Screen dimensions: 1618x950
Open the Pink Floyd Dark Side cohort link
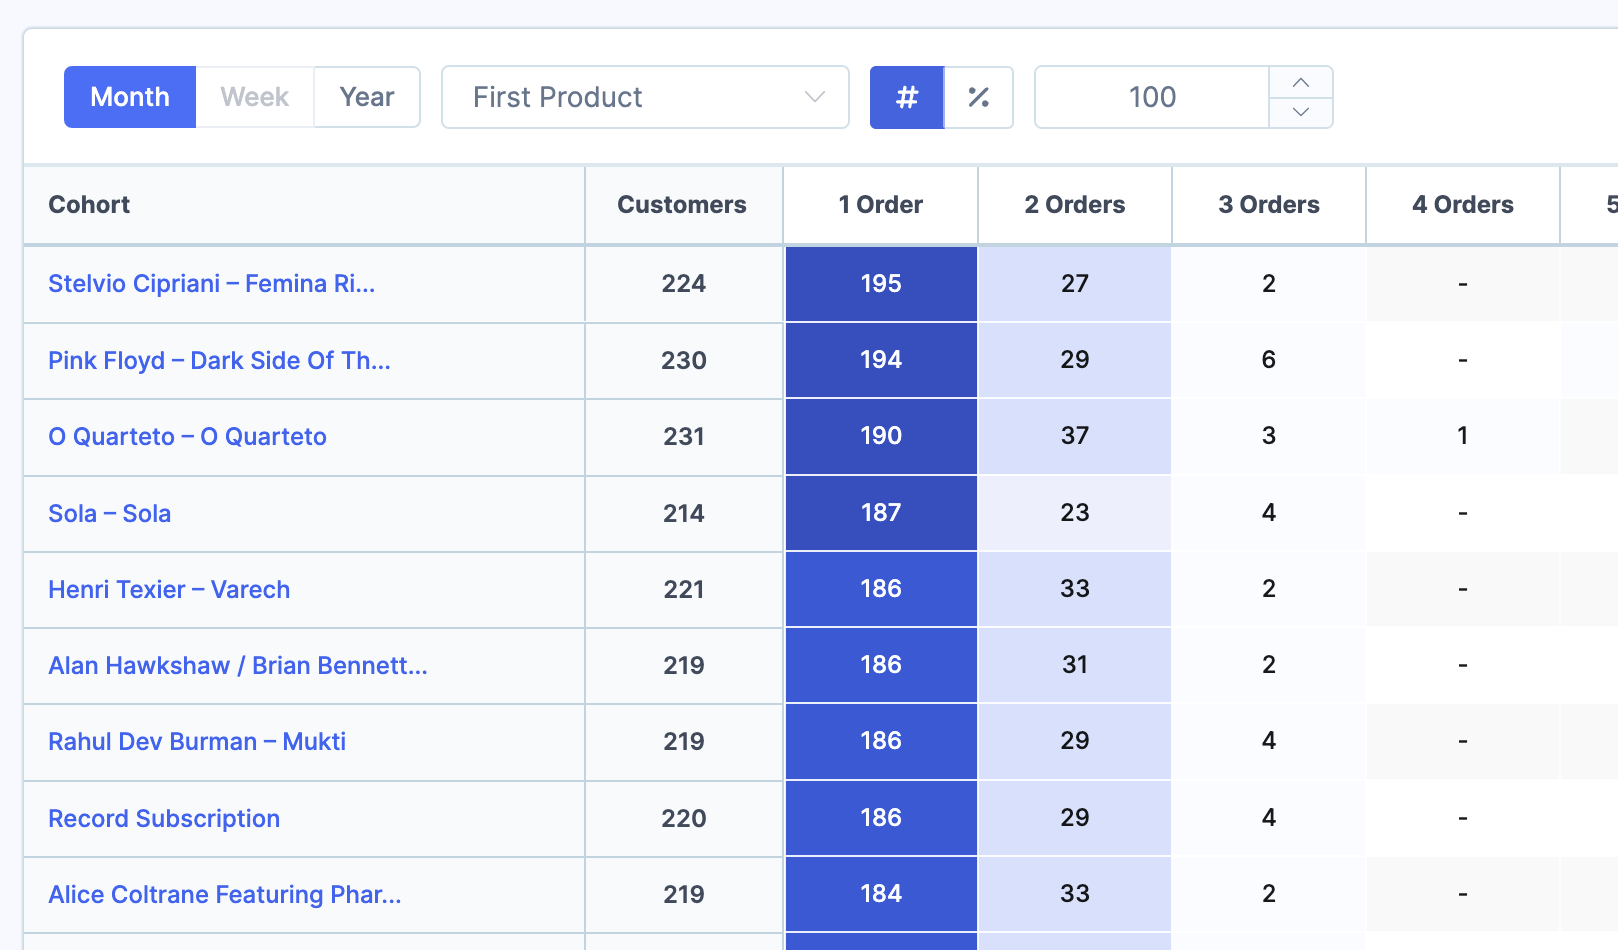click(x=219, y=360)
